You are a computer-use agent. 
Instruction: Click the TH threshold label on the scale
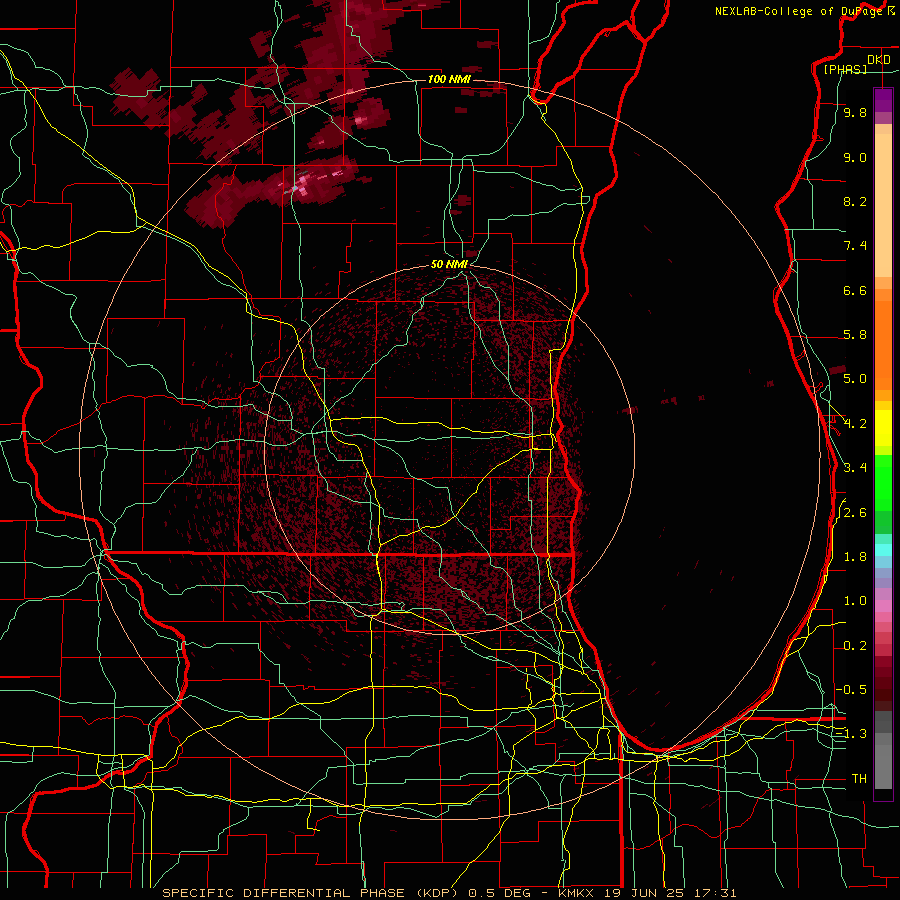tap(859, 778)
